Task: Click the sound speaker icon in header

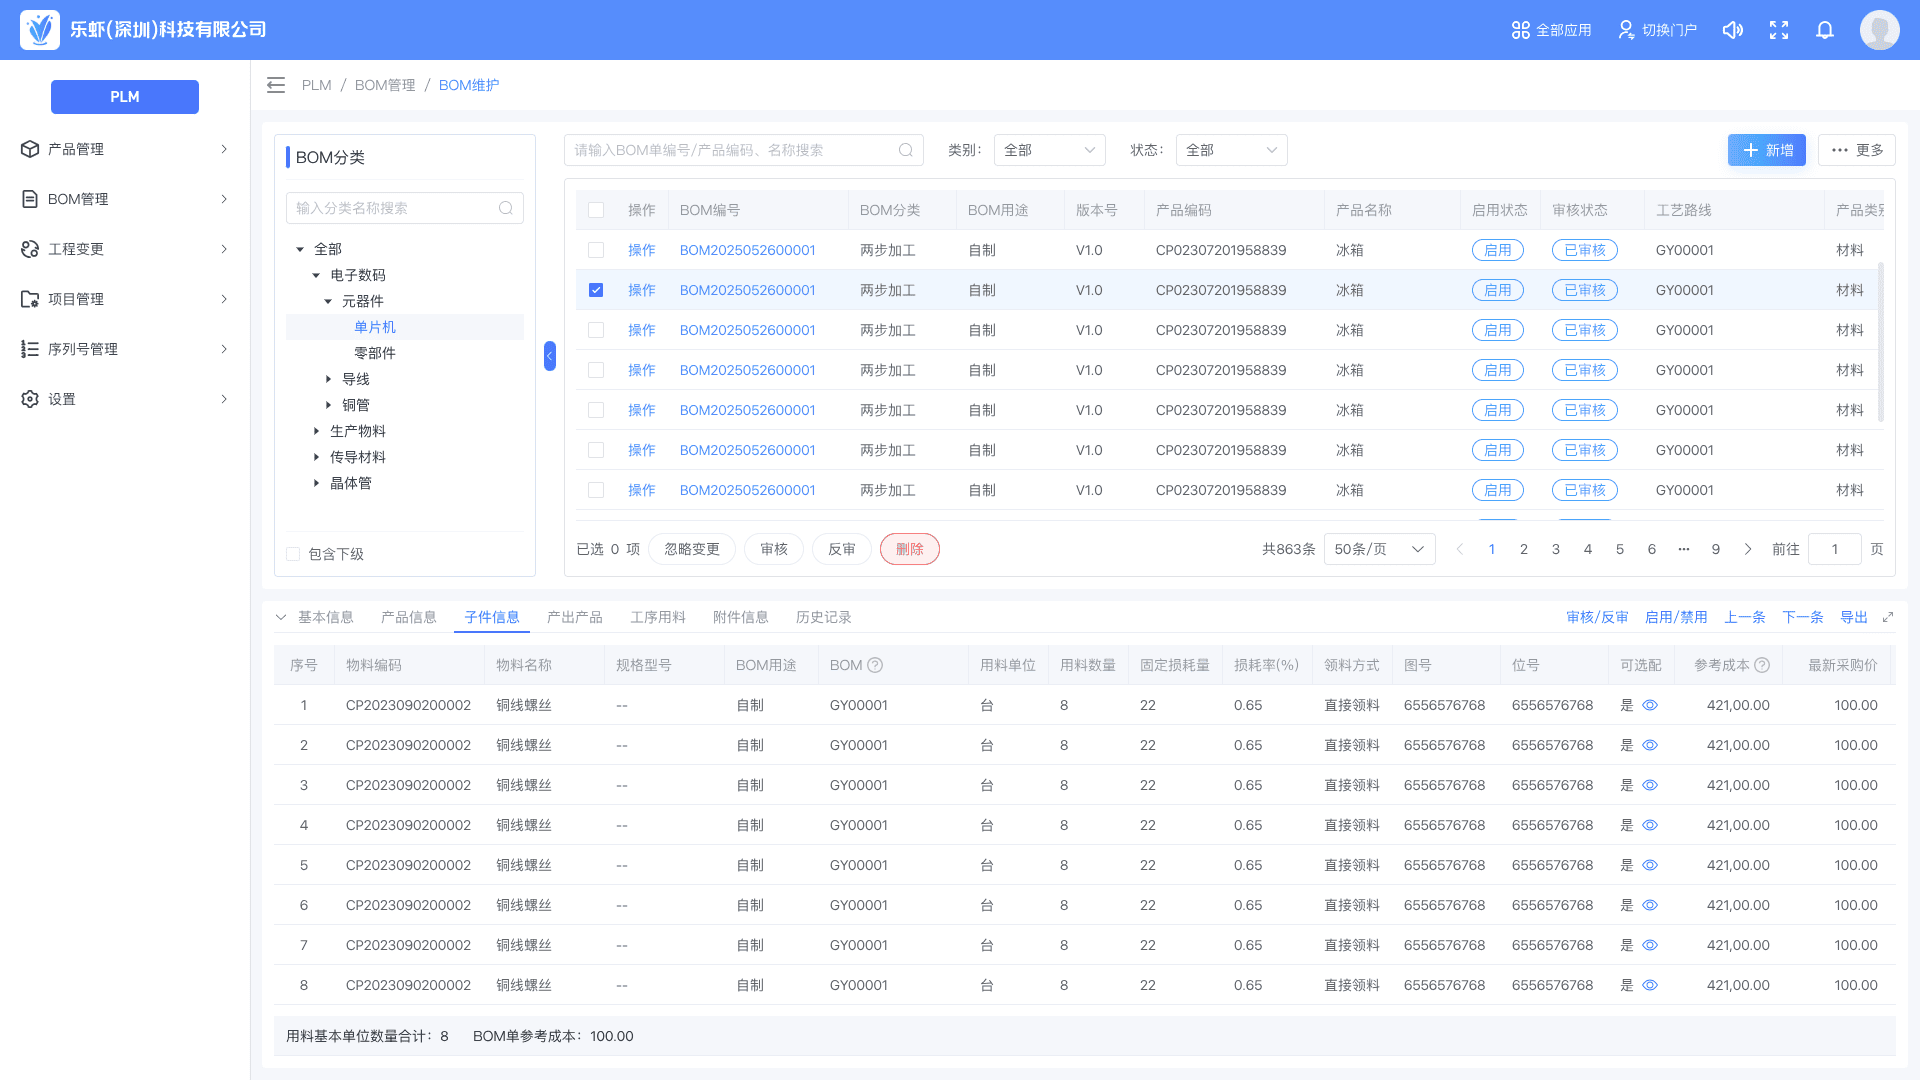Action: pos(1733,30)
